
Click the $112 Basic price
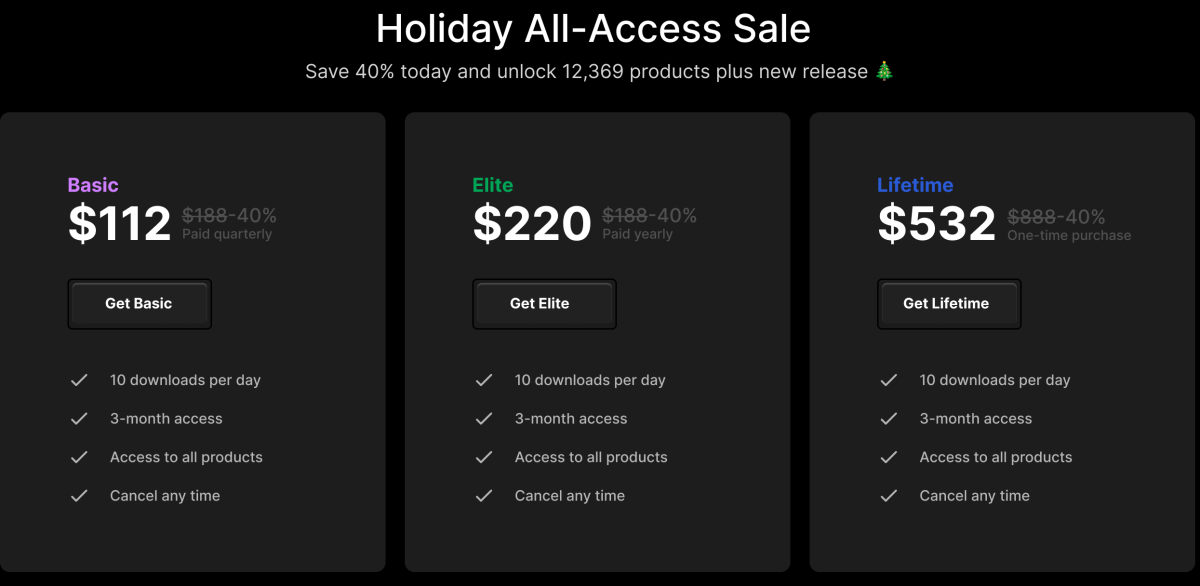120,224
